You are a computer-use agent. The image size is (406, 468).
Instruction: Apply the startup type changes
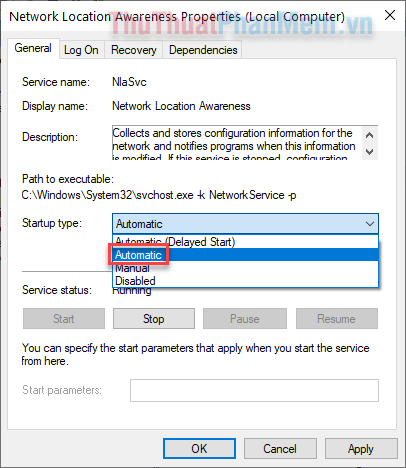point(361,449)
